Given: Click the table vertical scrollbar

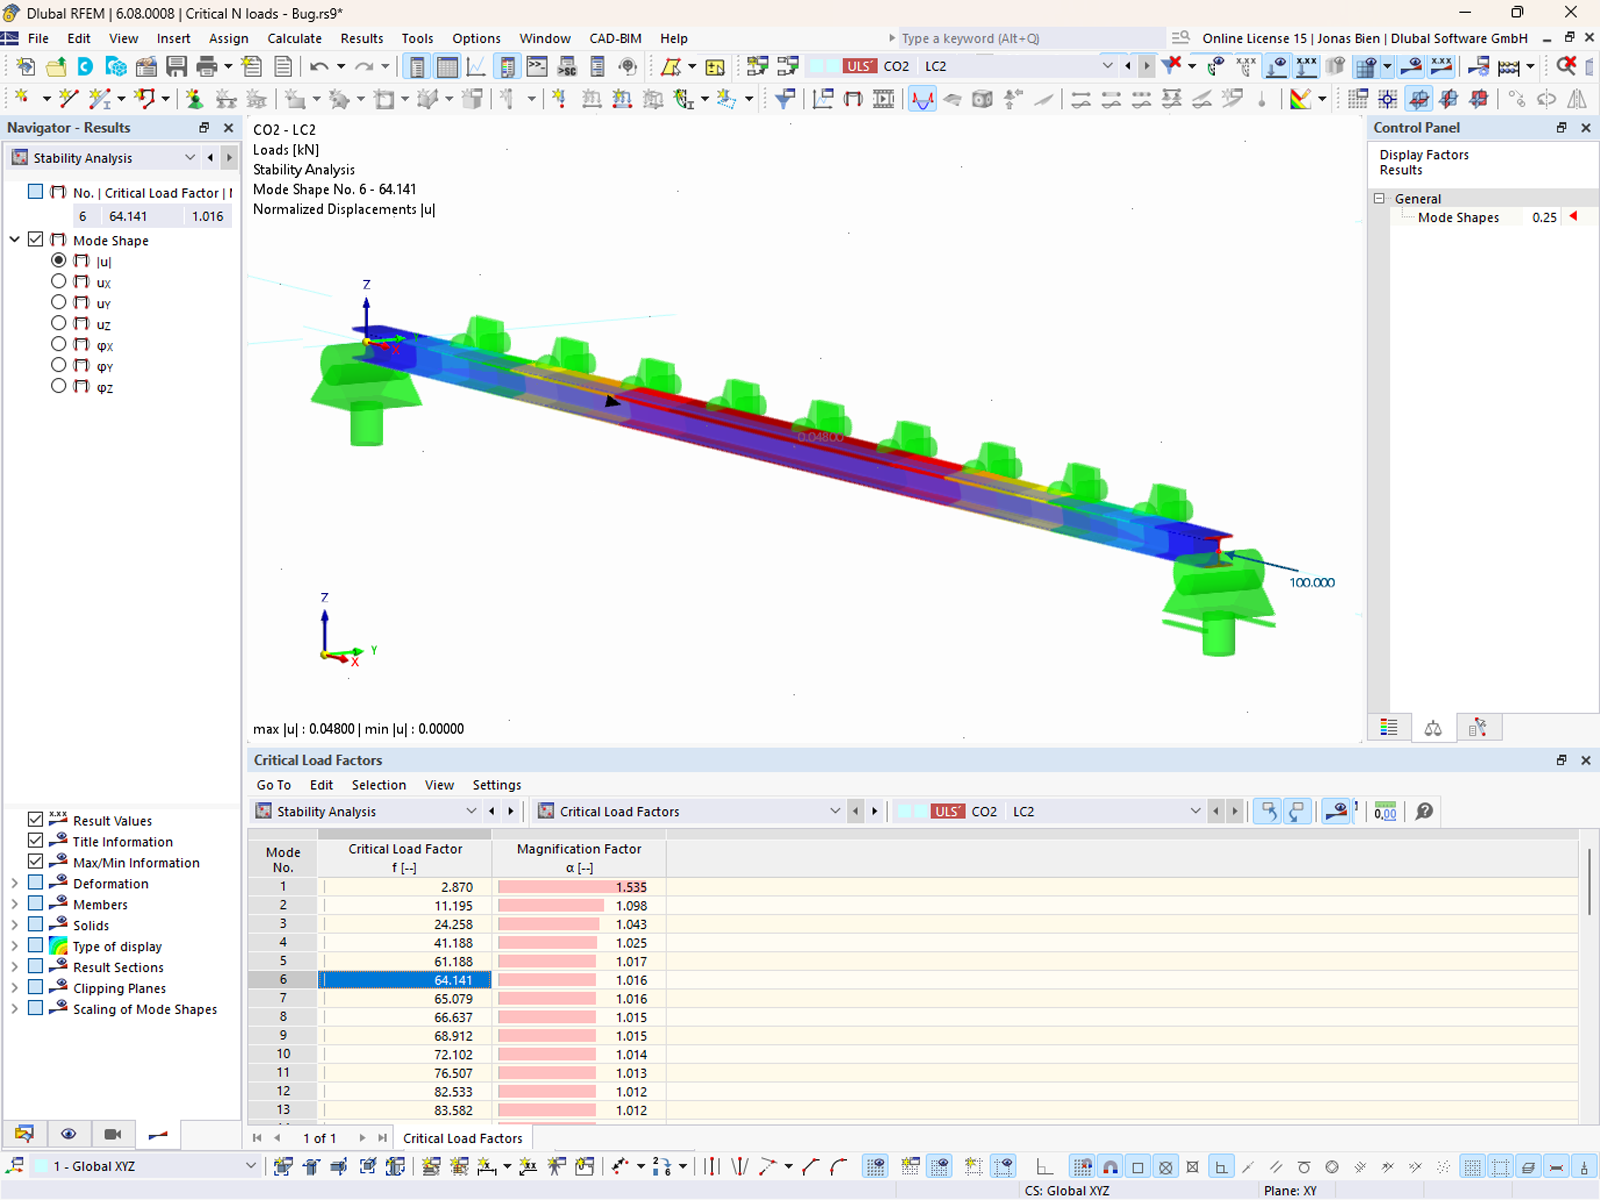Looking at the screenshot, I should pyautogui.click(x=1589, y=880).
